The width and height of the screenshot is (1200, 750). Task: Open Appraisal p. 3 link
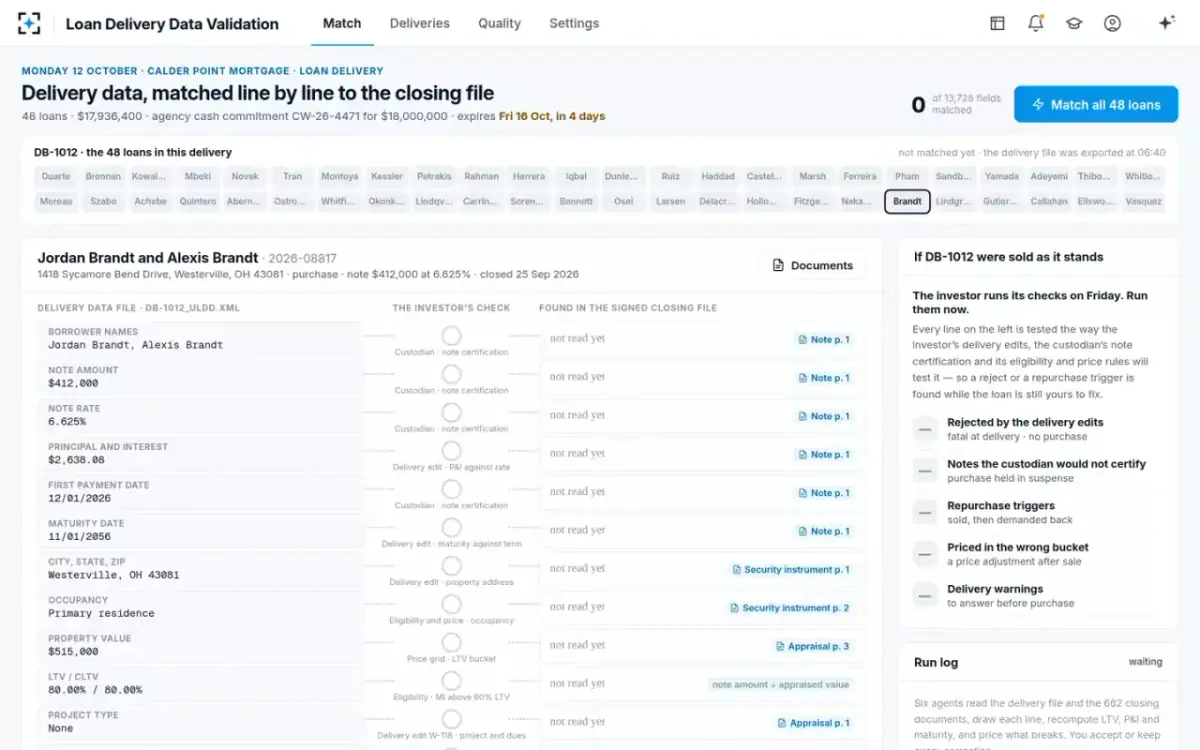point(813,646)
